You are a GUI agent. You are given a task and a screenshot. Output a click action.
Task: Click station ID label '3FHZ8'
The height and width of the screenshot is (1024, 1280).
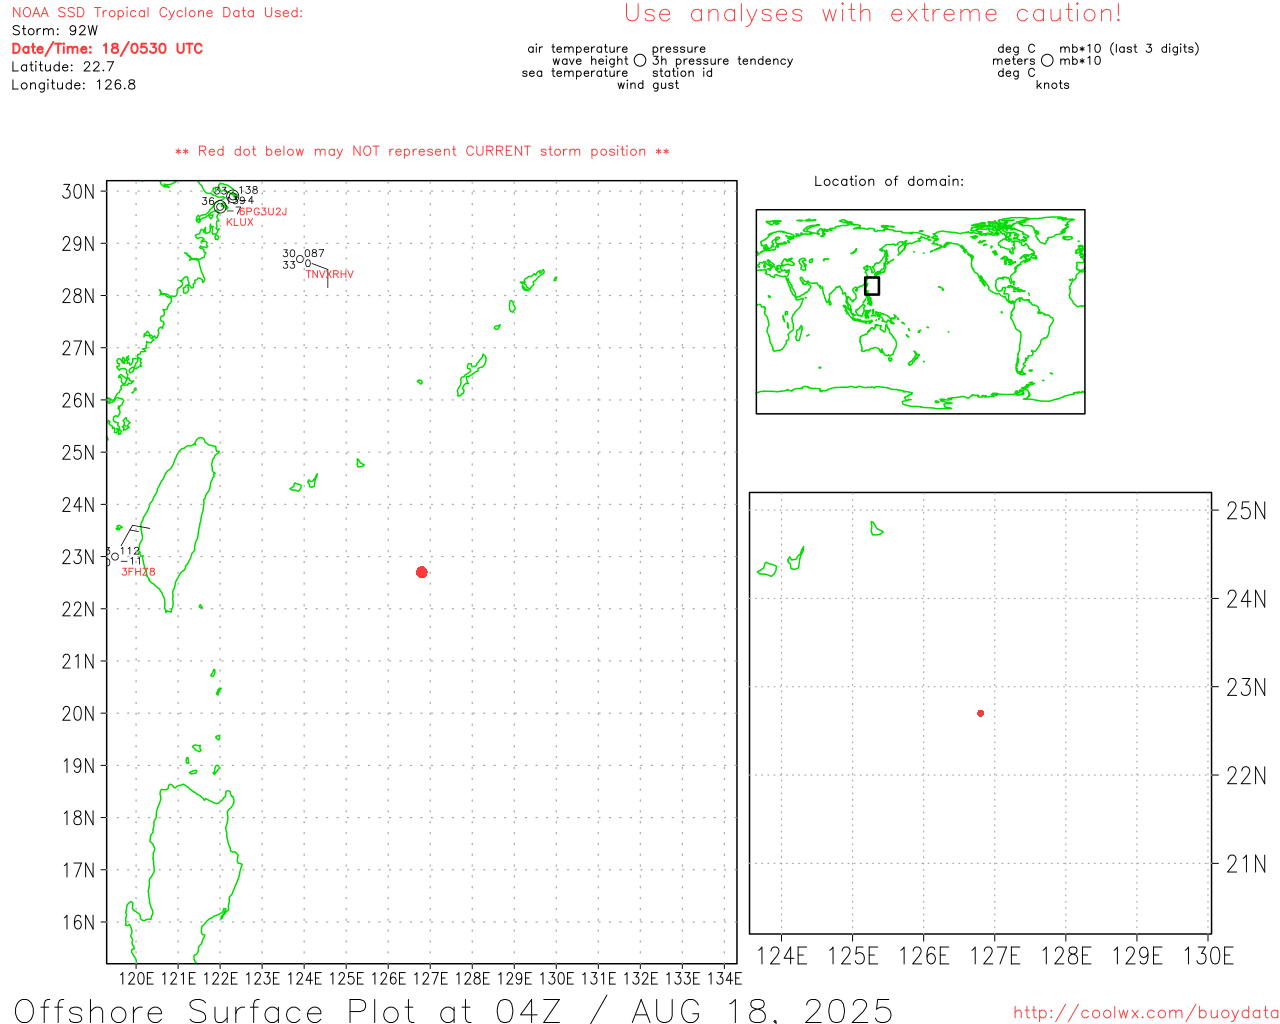pyautogui.click(x=138, y=572)
